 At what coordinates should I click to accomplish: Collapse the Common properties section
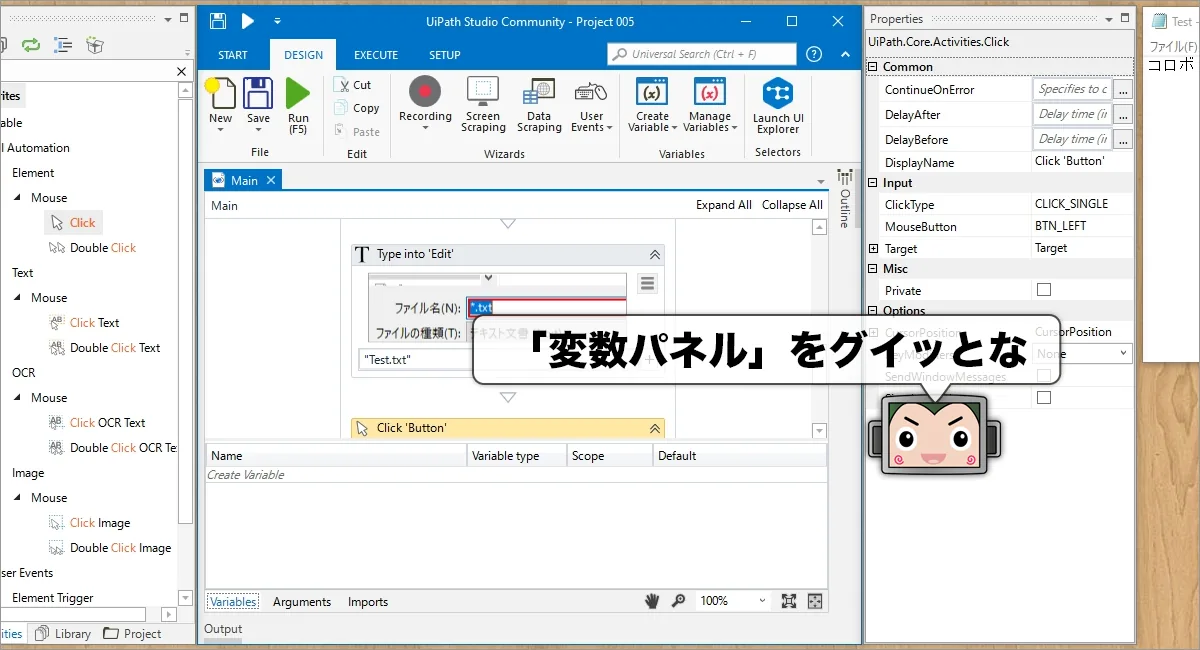pyautogui.click(x=873, y=67)
